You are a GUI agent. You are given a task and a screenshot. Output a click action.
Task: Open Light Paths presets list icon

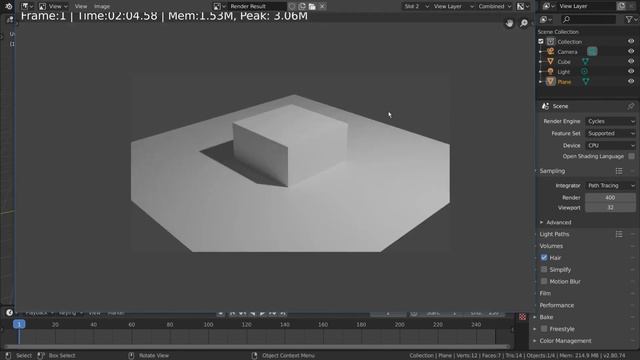click(x=619, y=234)
